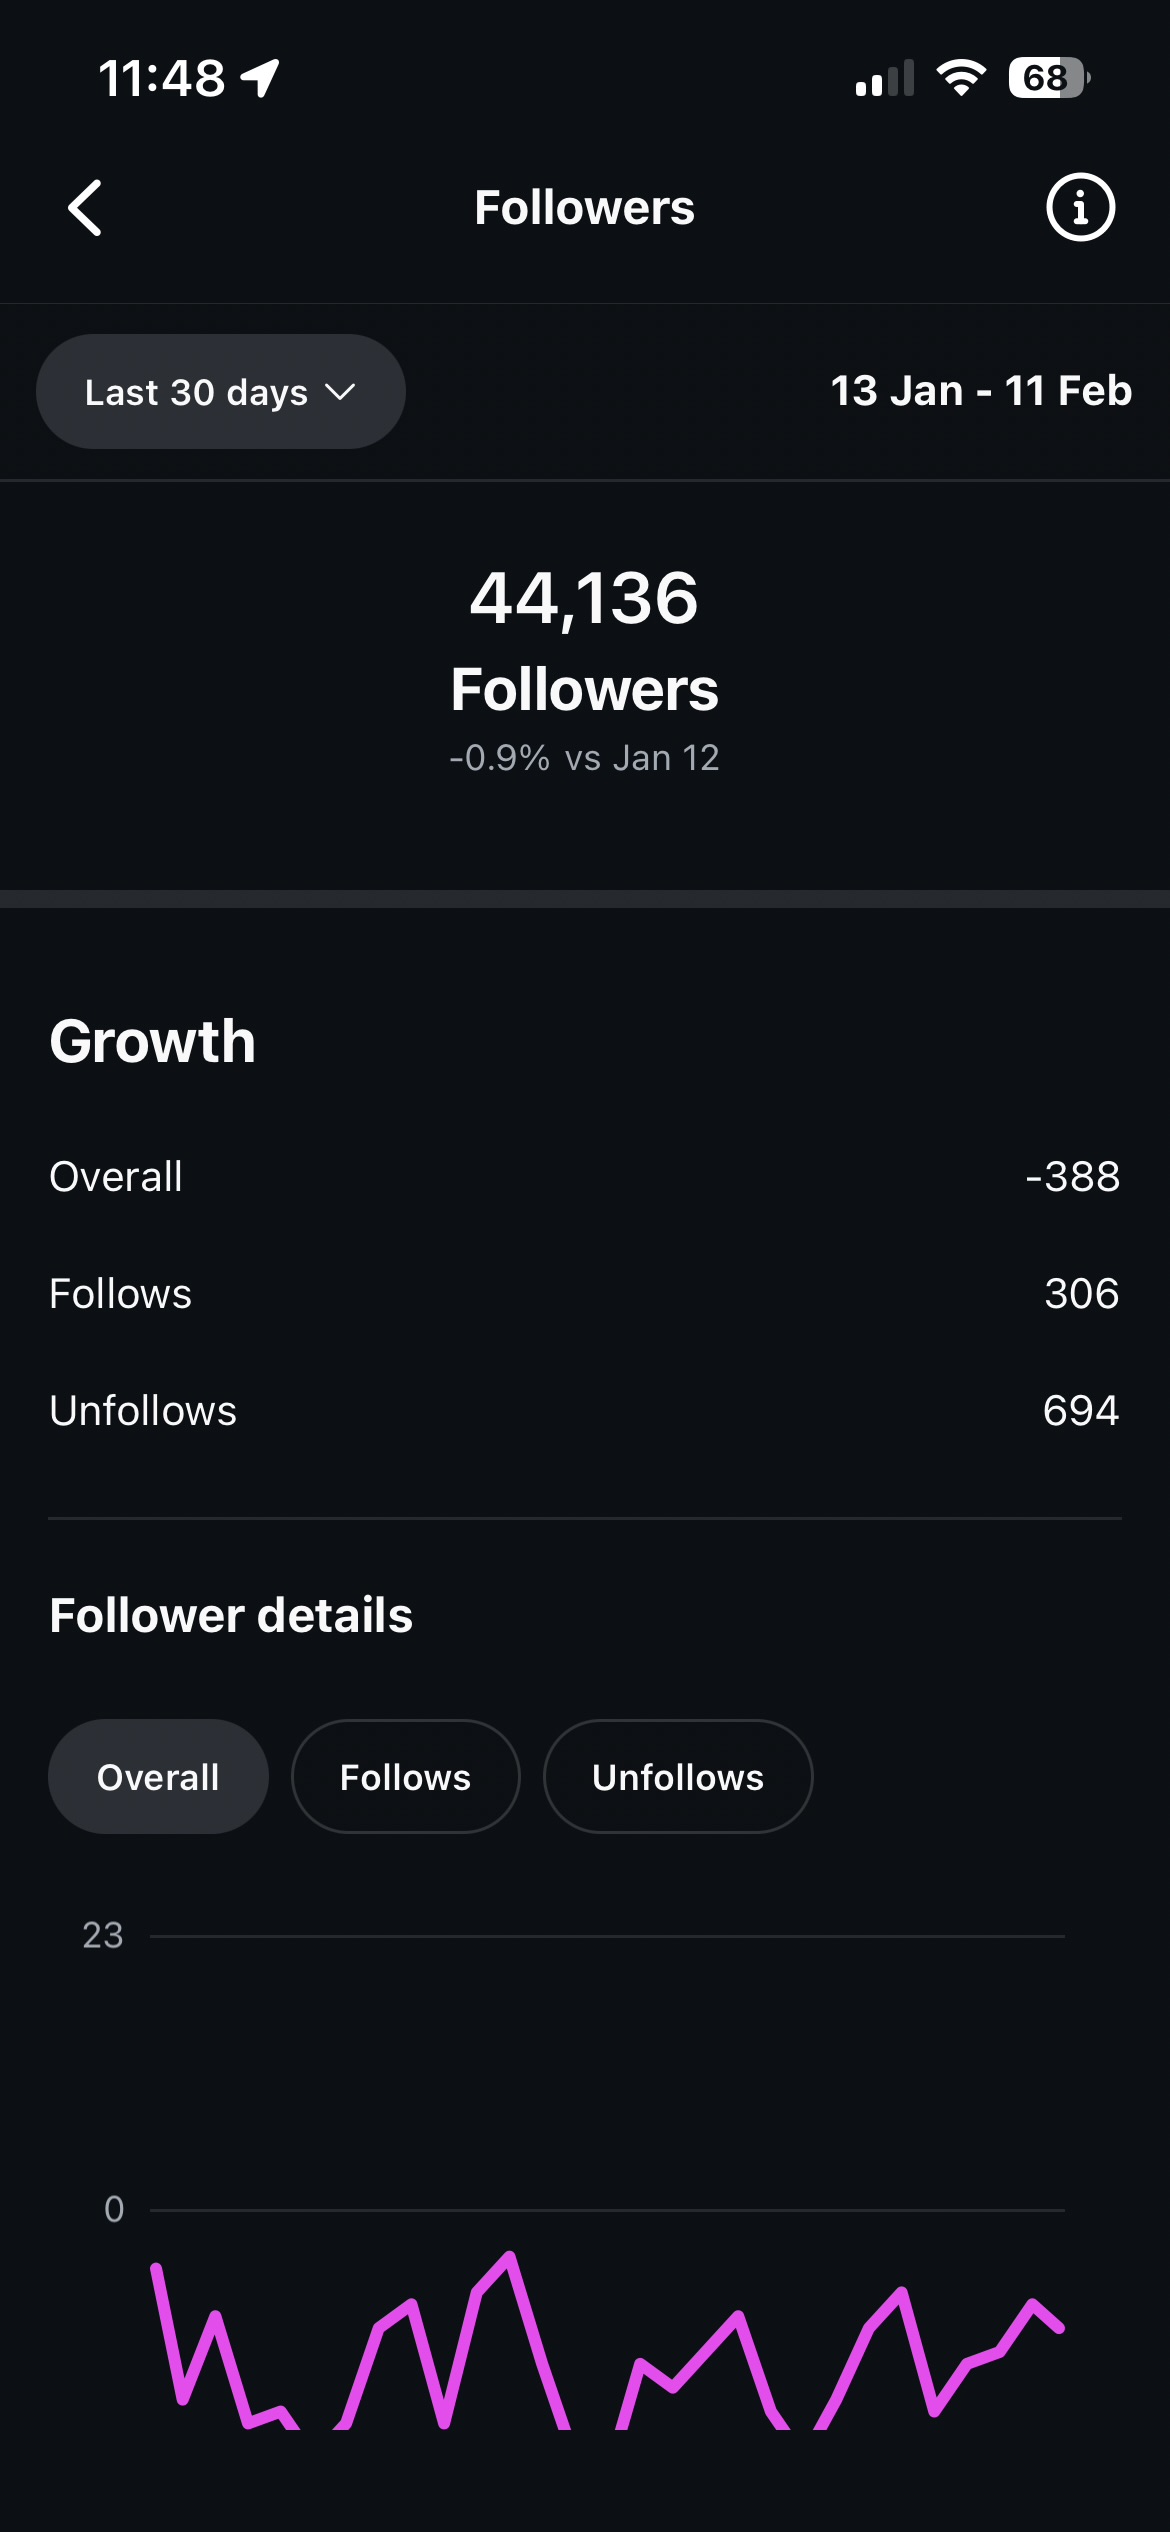Switch chart to the Unfollows chip
The width and height of the screenshot is (1170, 2532).
click(x=678, y=1777)
